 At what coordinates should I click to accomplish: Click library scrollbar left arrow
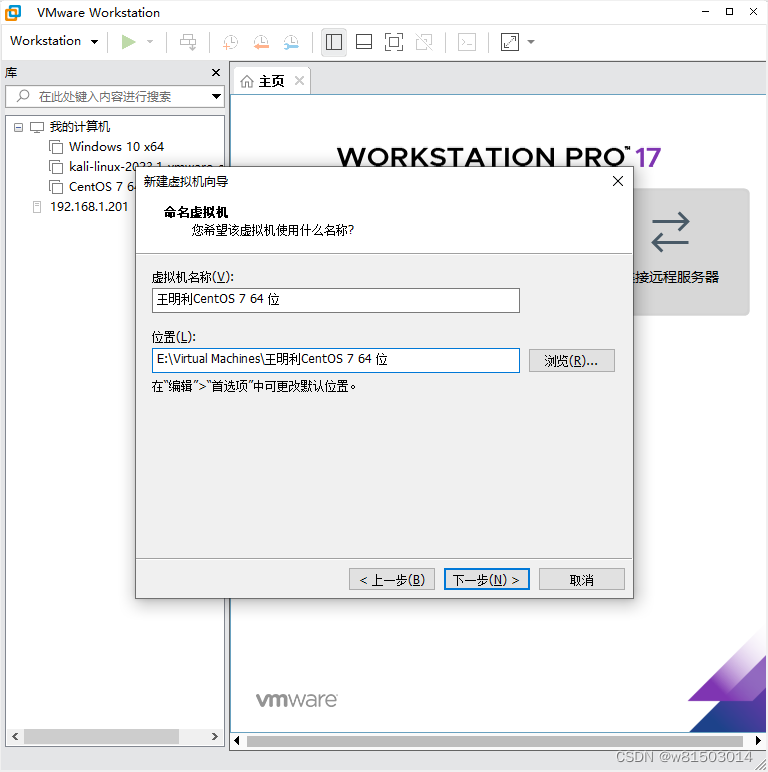pos(15,737)
